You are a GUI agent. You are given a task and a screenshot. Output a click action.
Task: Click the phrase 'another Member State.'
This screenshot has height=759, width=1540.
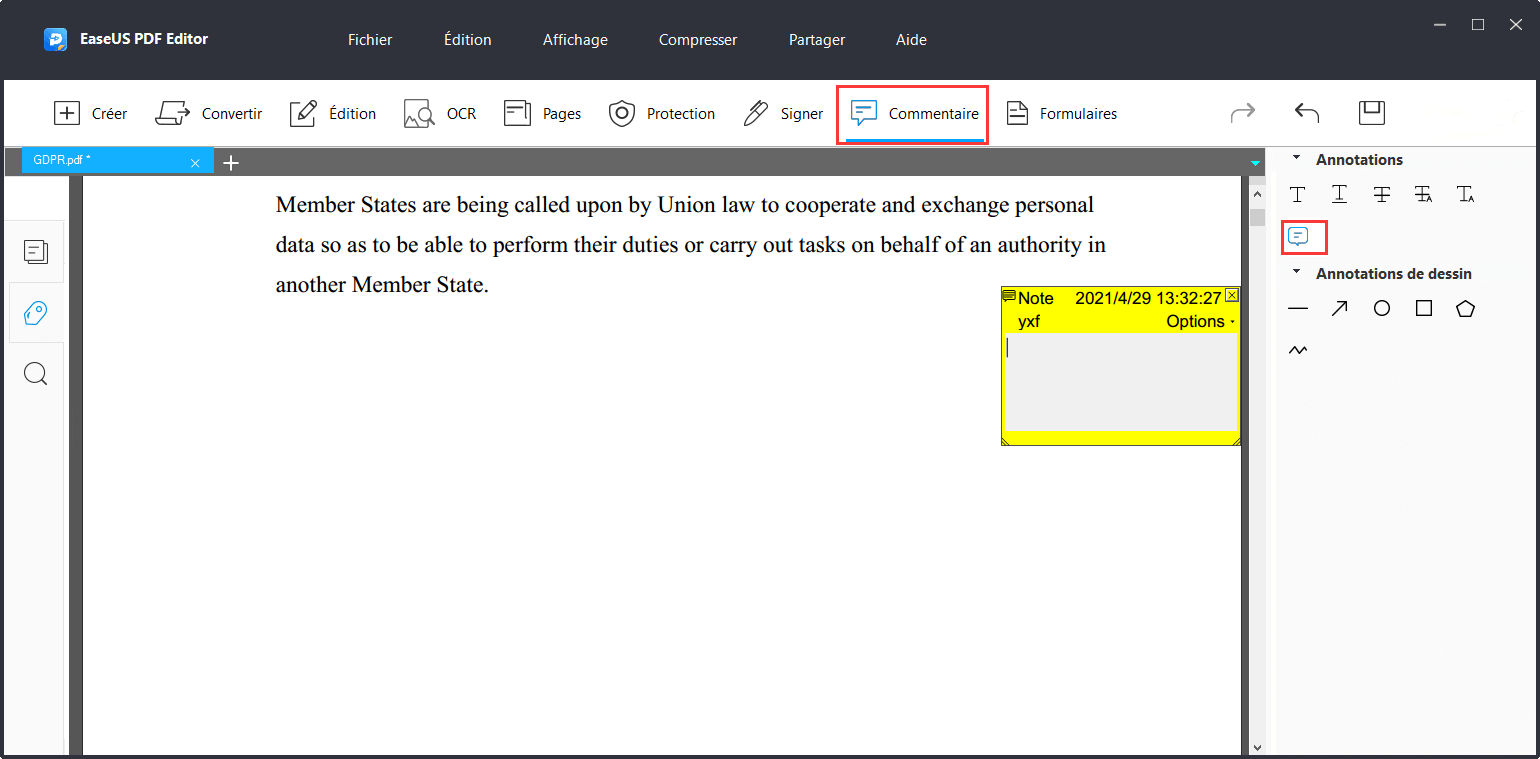tap(382, 285)
